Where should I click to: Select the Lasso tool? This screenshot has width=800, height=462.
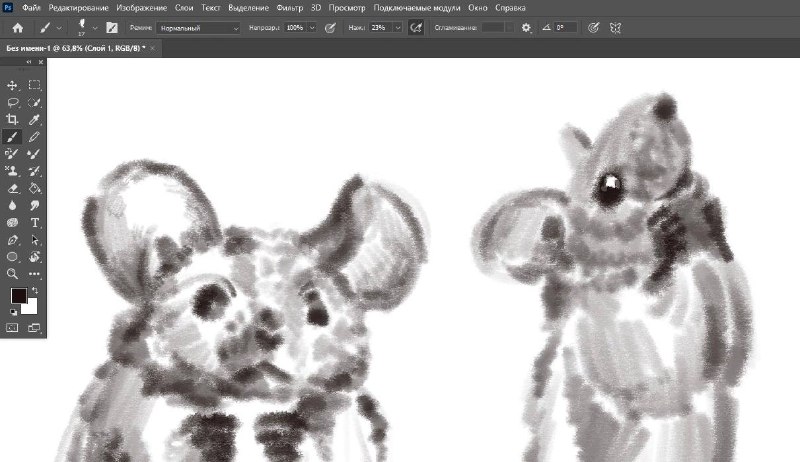[x=13, y=102]
